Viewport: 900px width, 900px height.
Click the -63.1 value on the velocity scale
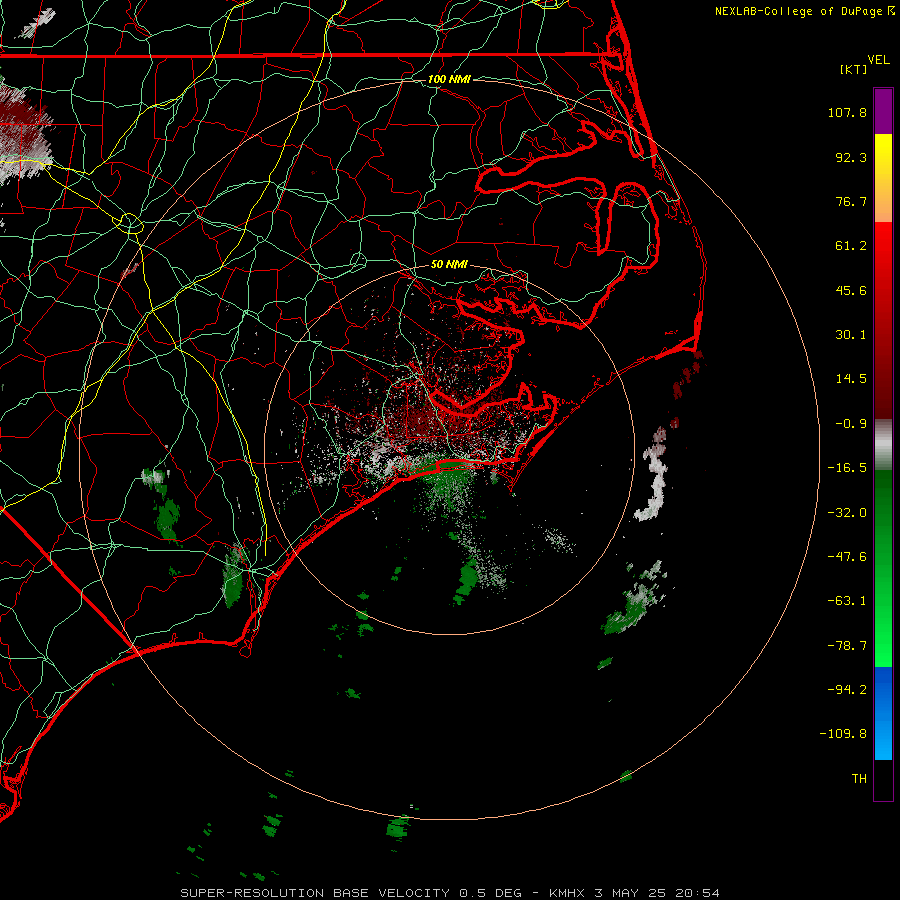coord(847,601)
